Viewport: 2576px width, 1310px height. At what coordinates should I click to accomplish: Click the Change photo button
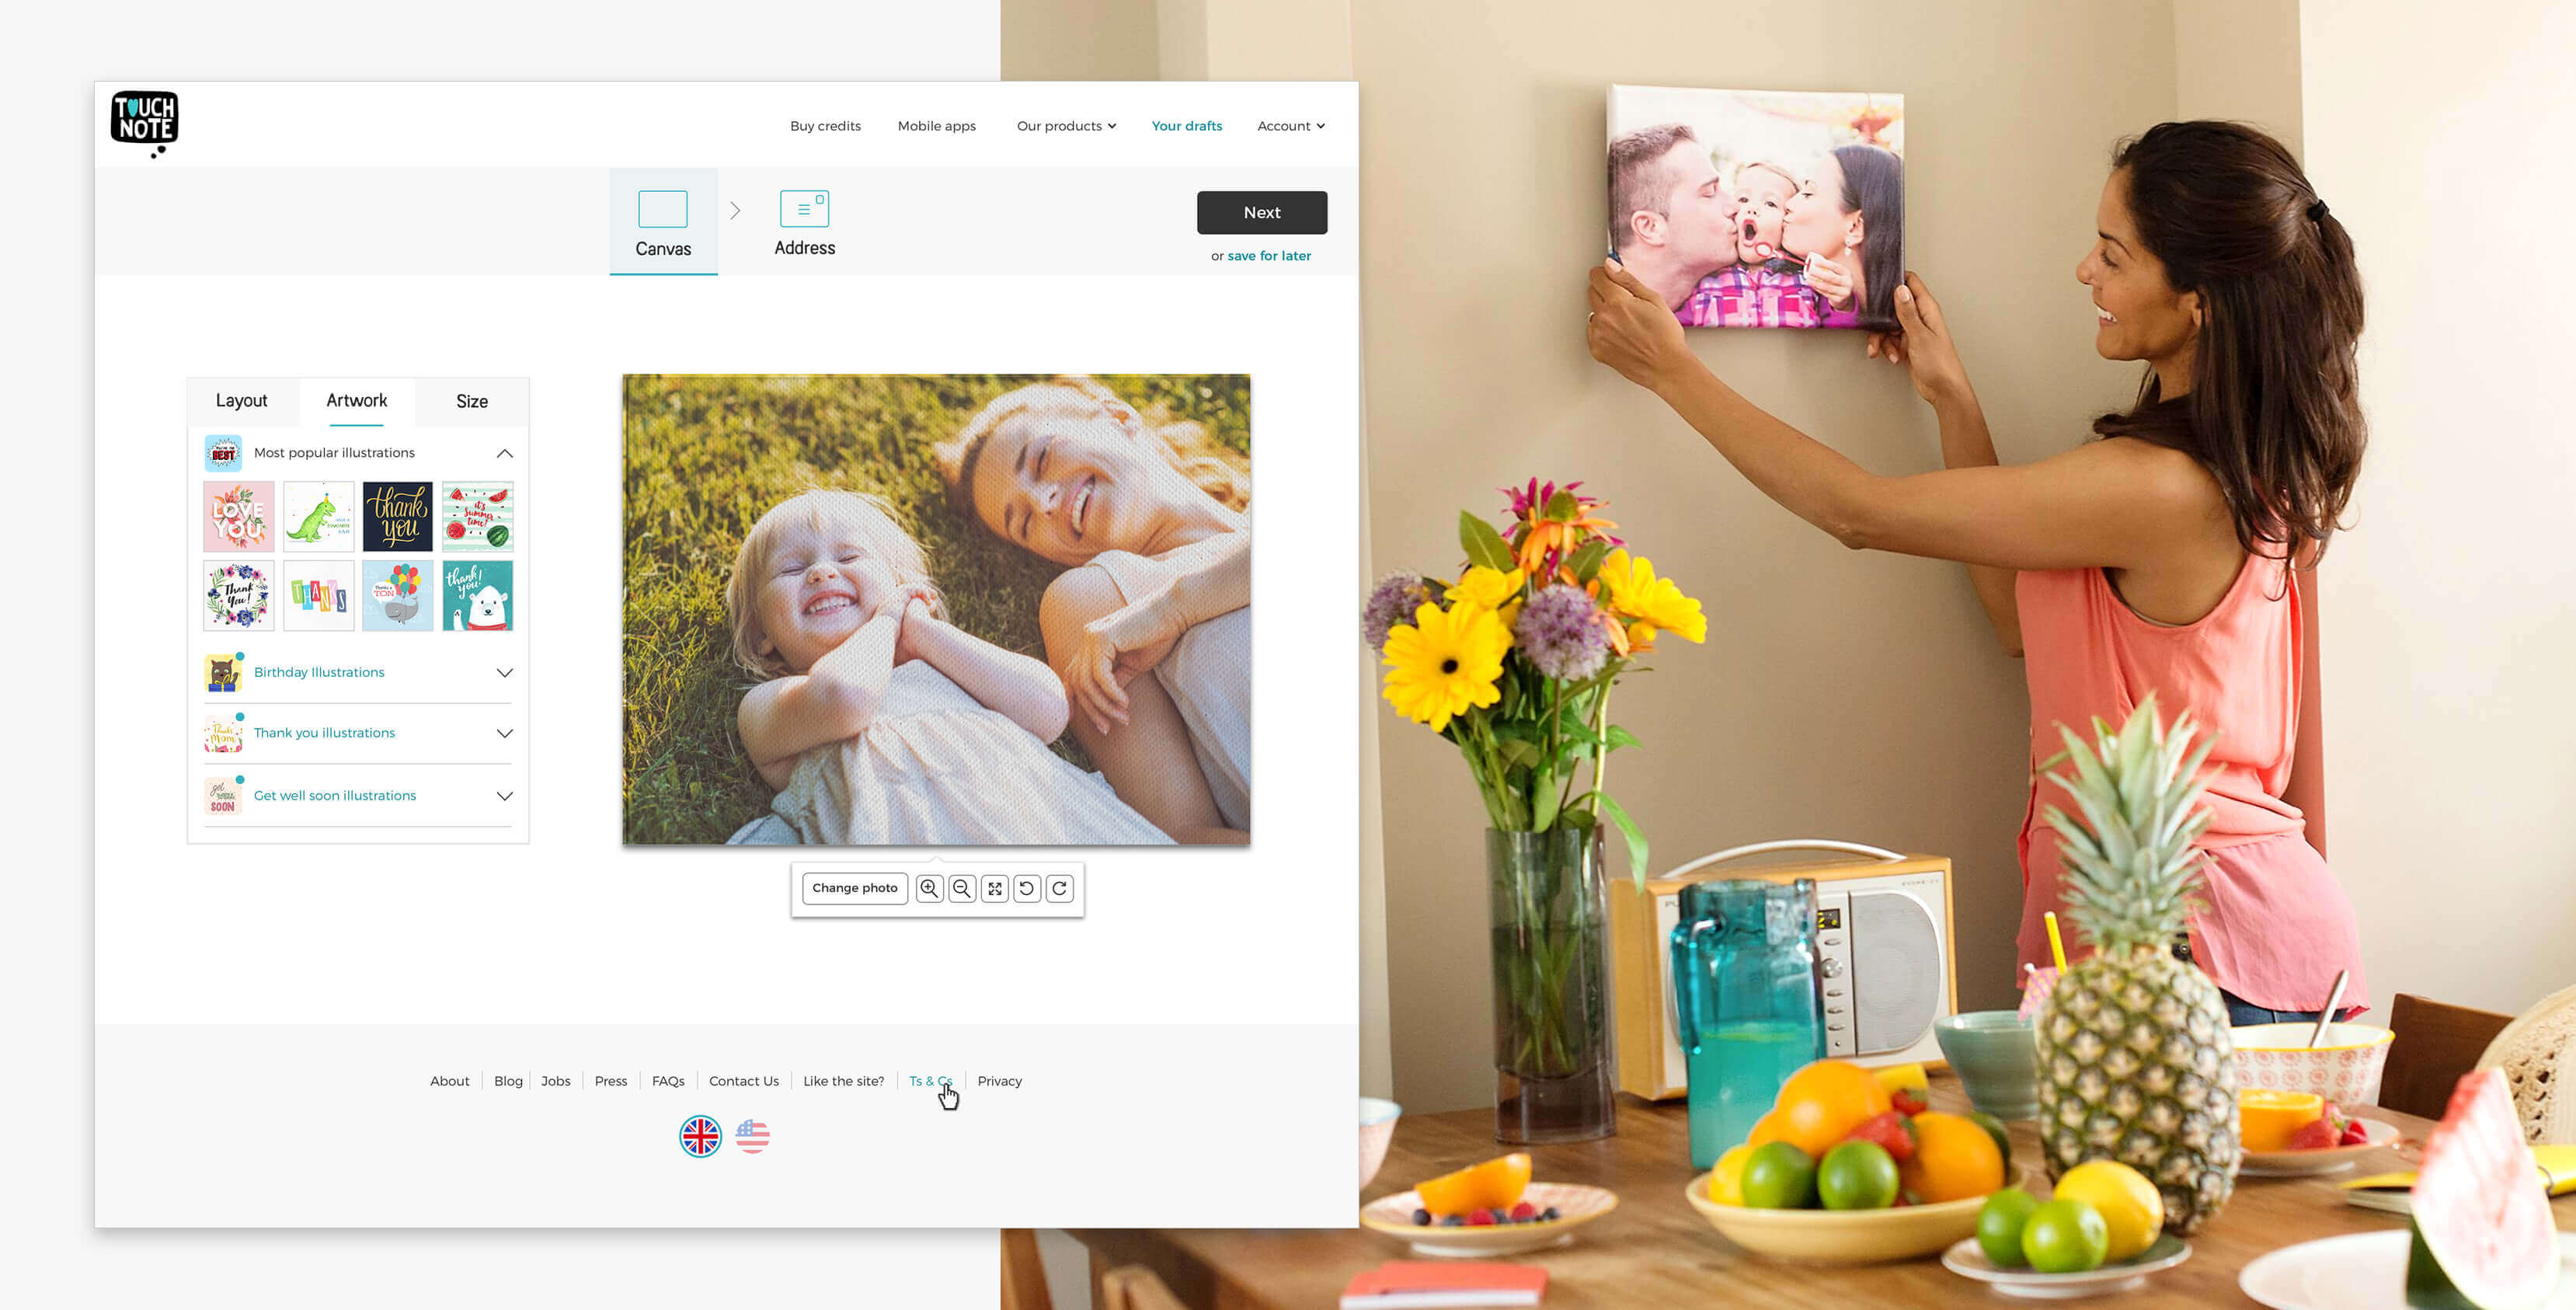854,887
